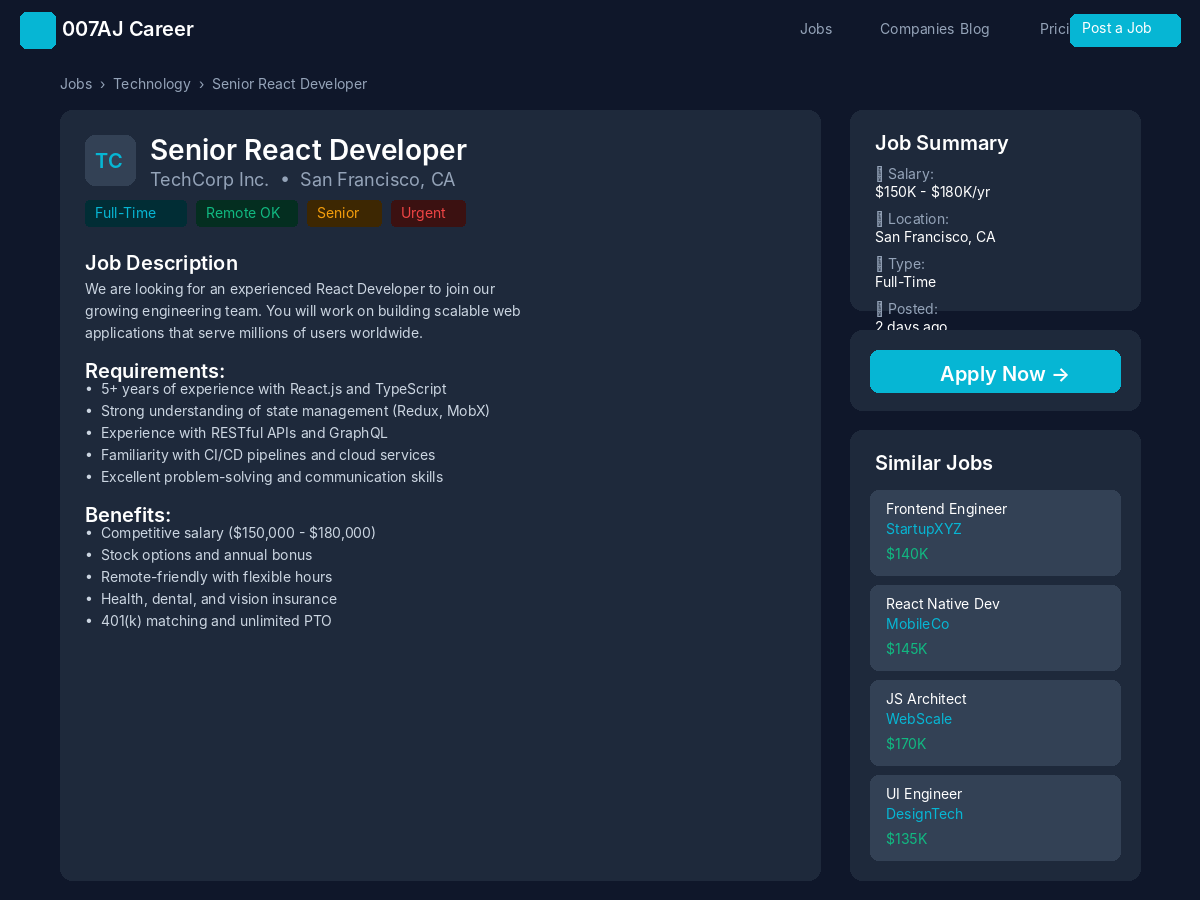Click the 007AJ Career site title
This screenshot has width=1200, height=900.
click(x=128, y=29)
